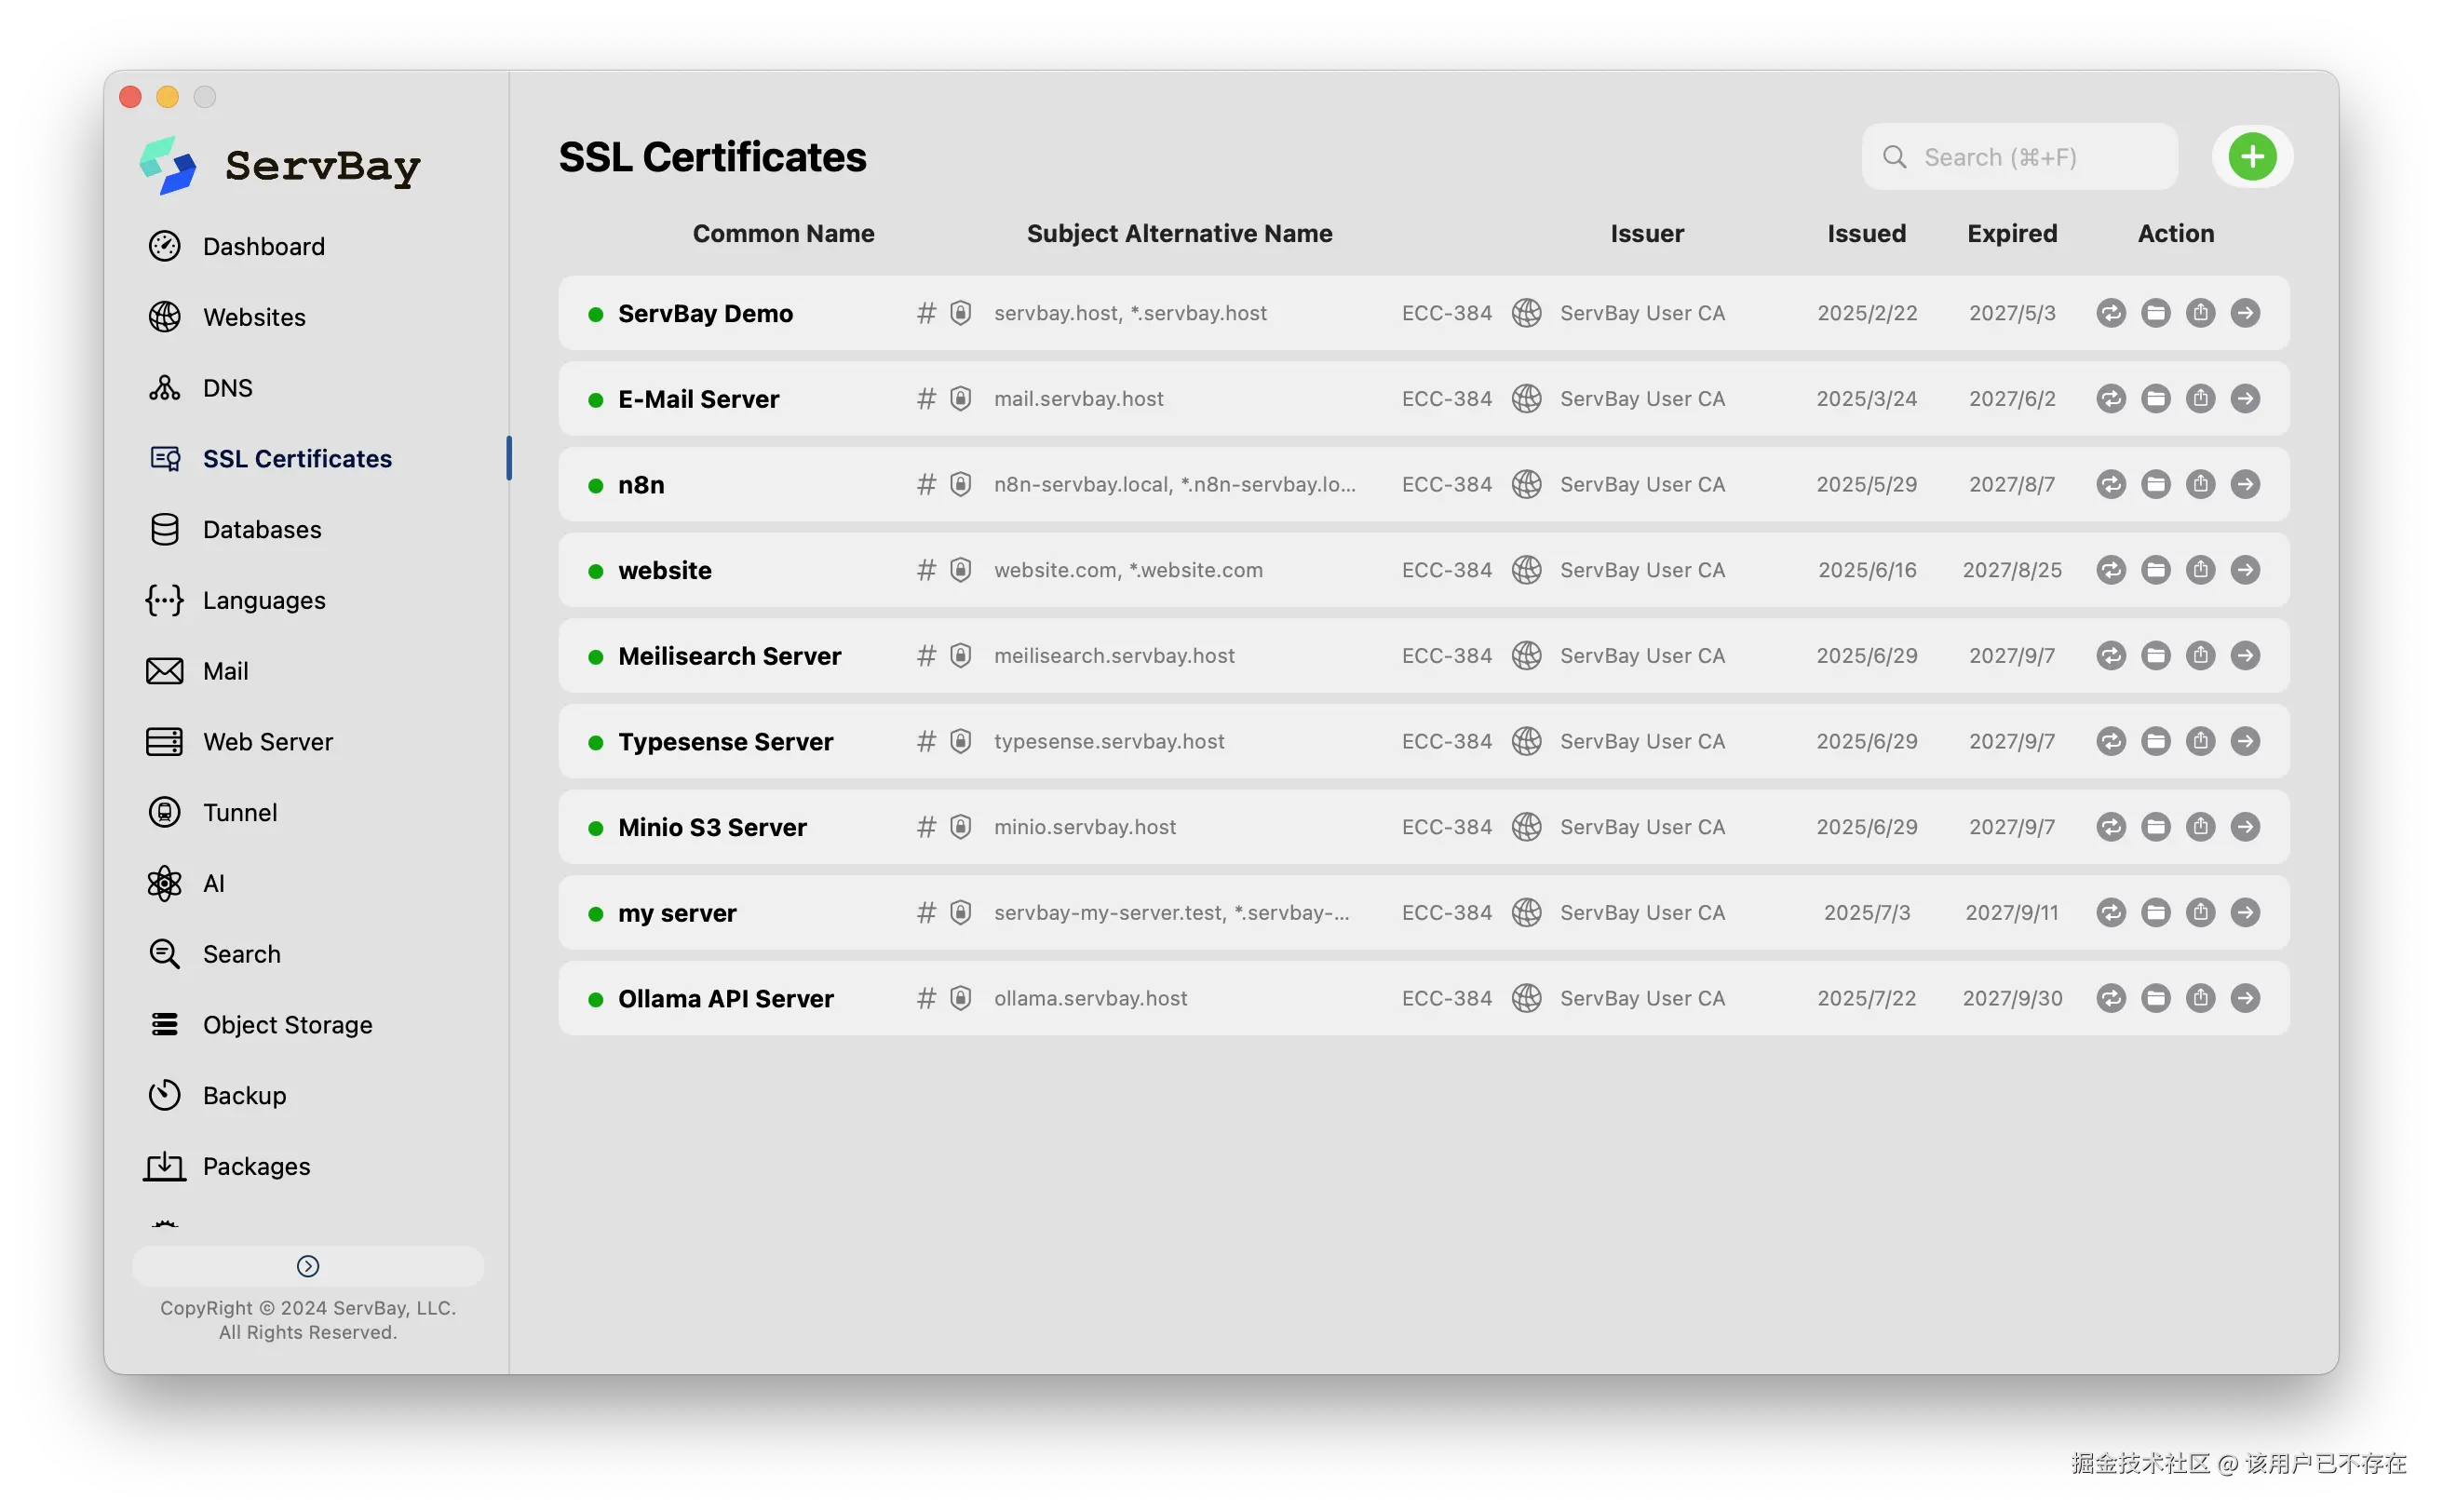Click shield lock icon beside Typesense Server
This screenshot has height=1512, width=2443.
(x=960, y=741)
